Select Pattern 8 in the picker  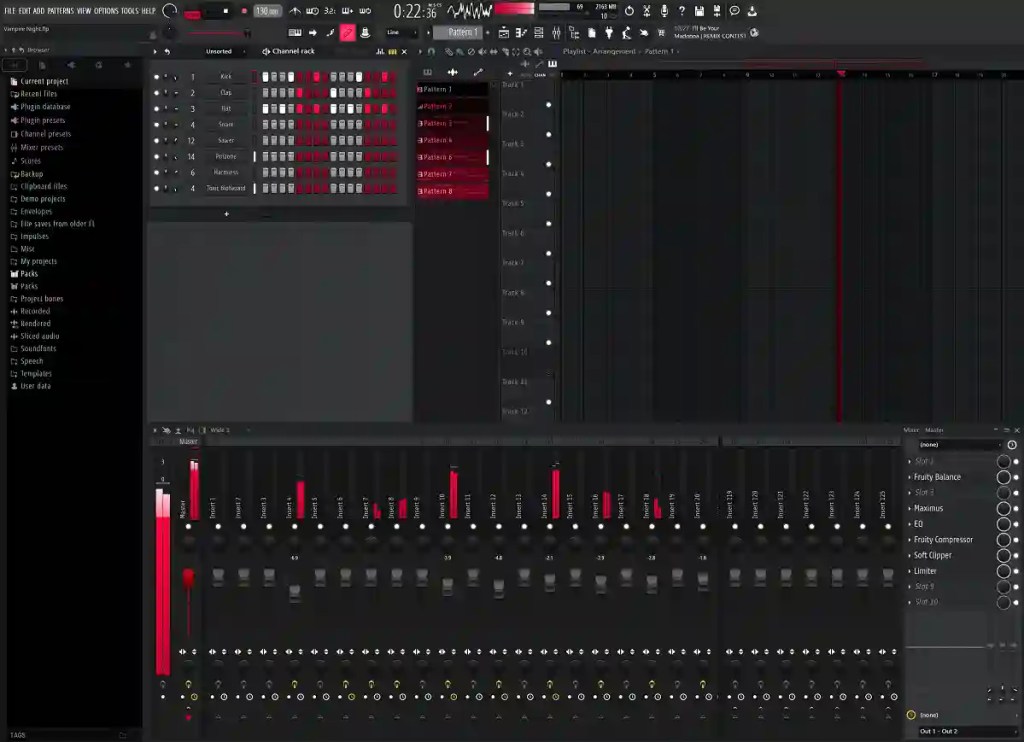[452, 191]
